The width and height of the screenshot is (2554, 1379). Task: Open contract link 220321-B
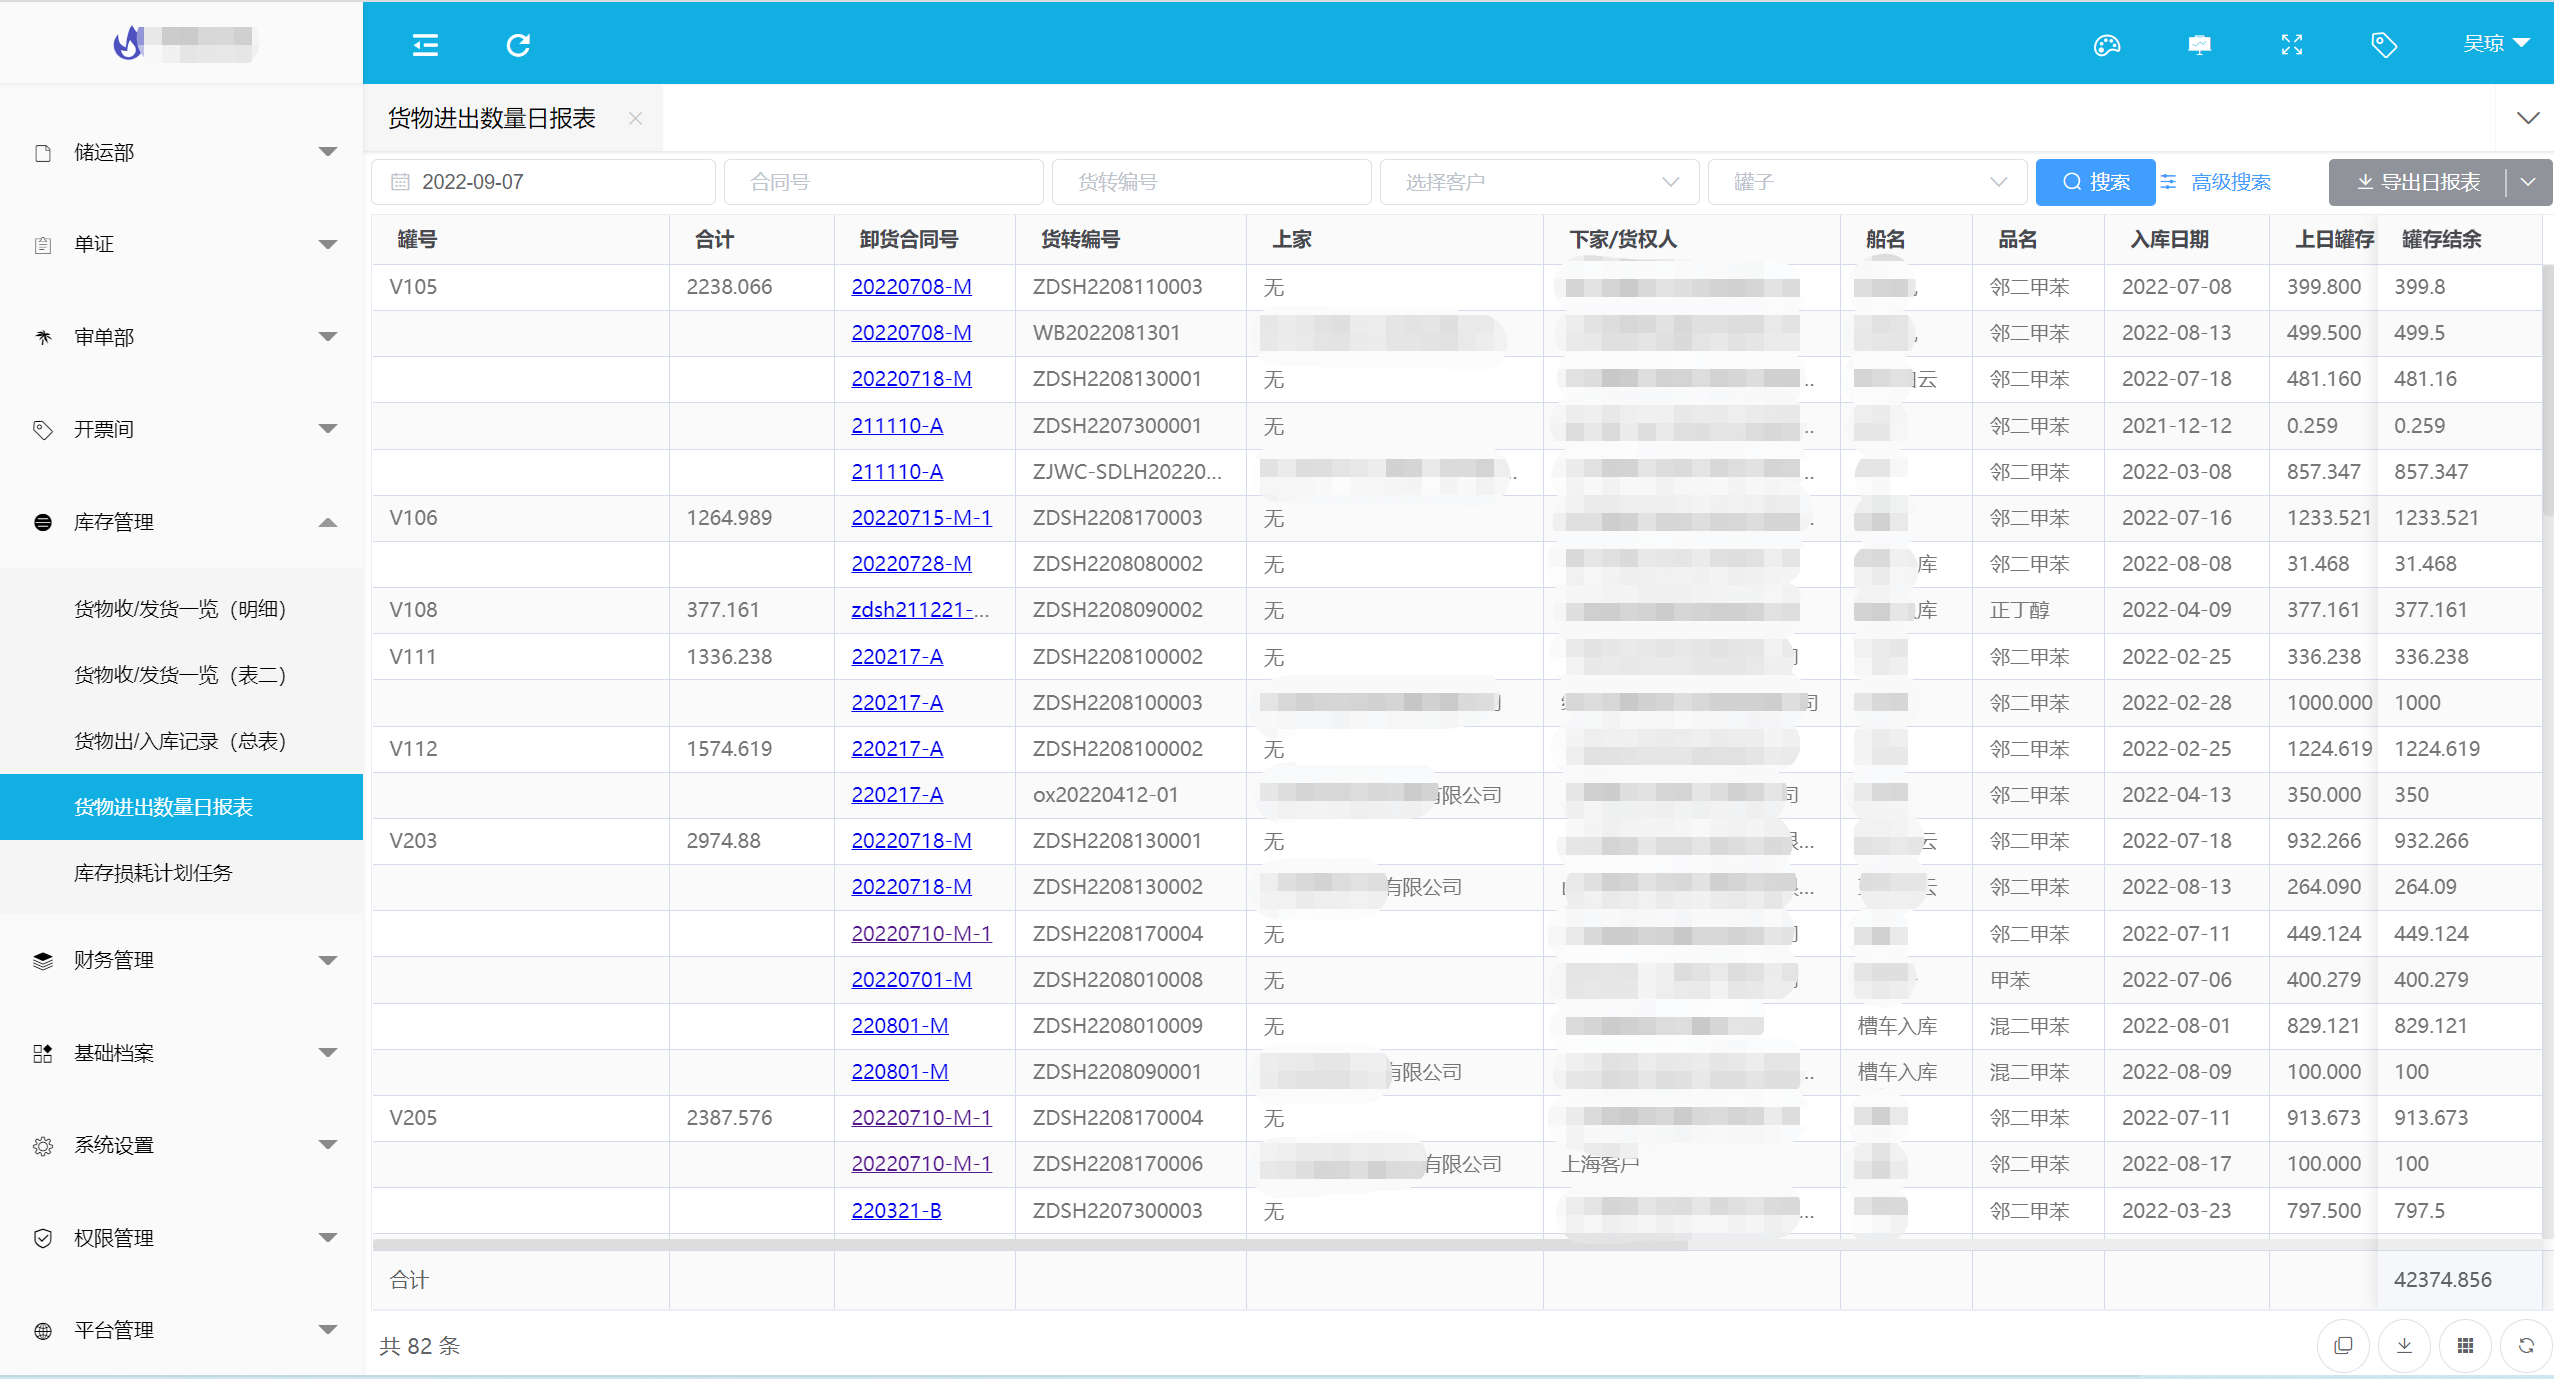[x=896, y=1211]
